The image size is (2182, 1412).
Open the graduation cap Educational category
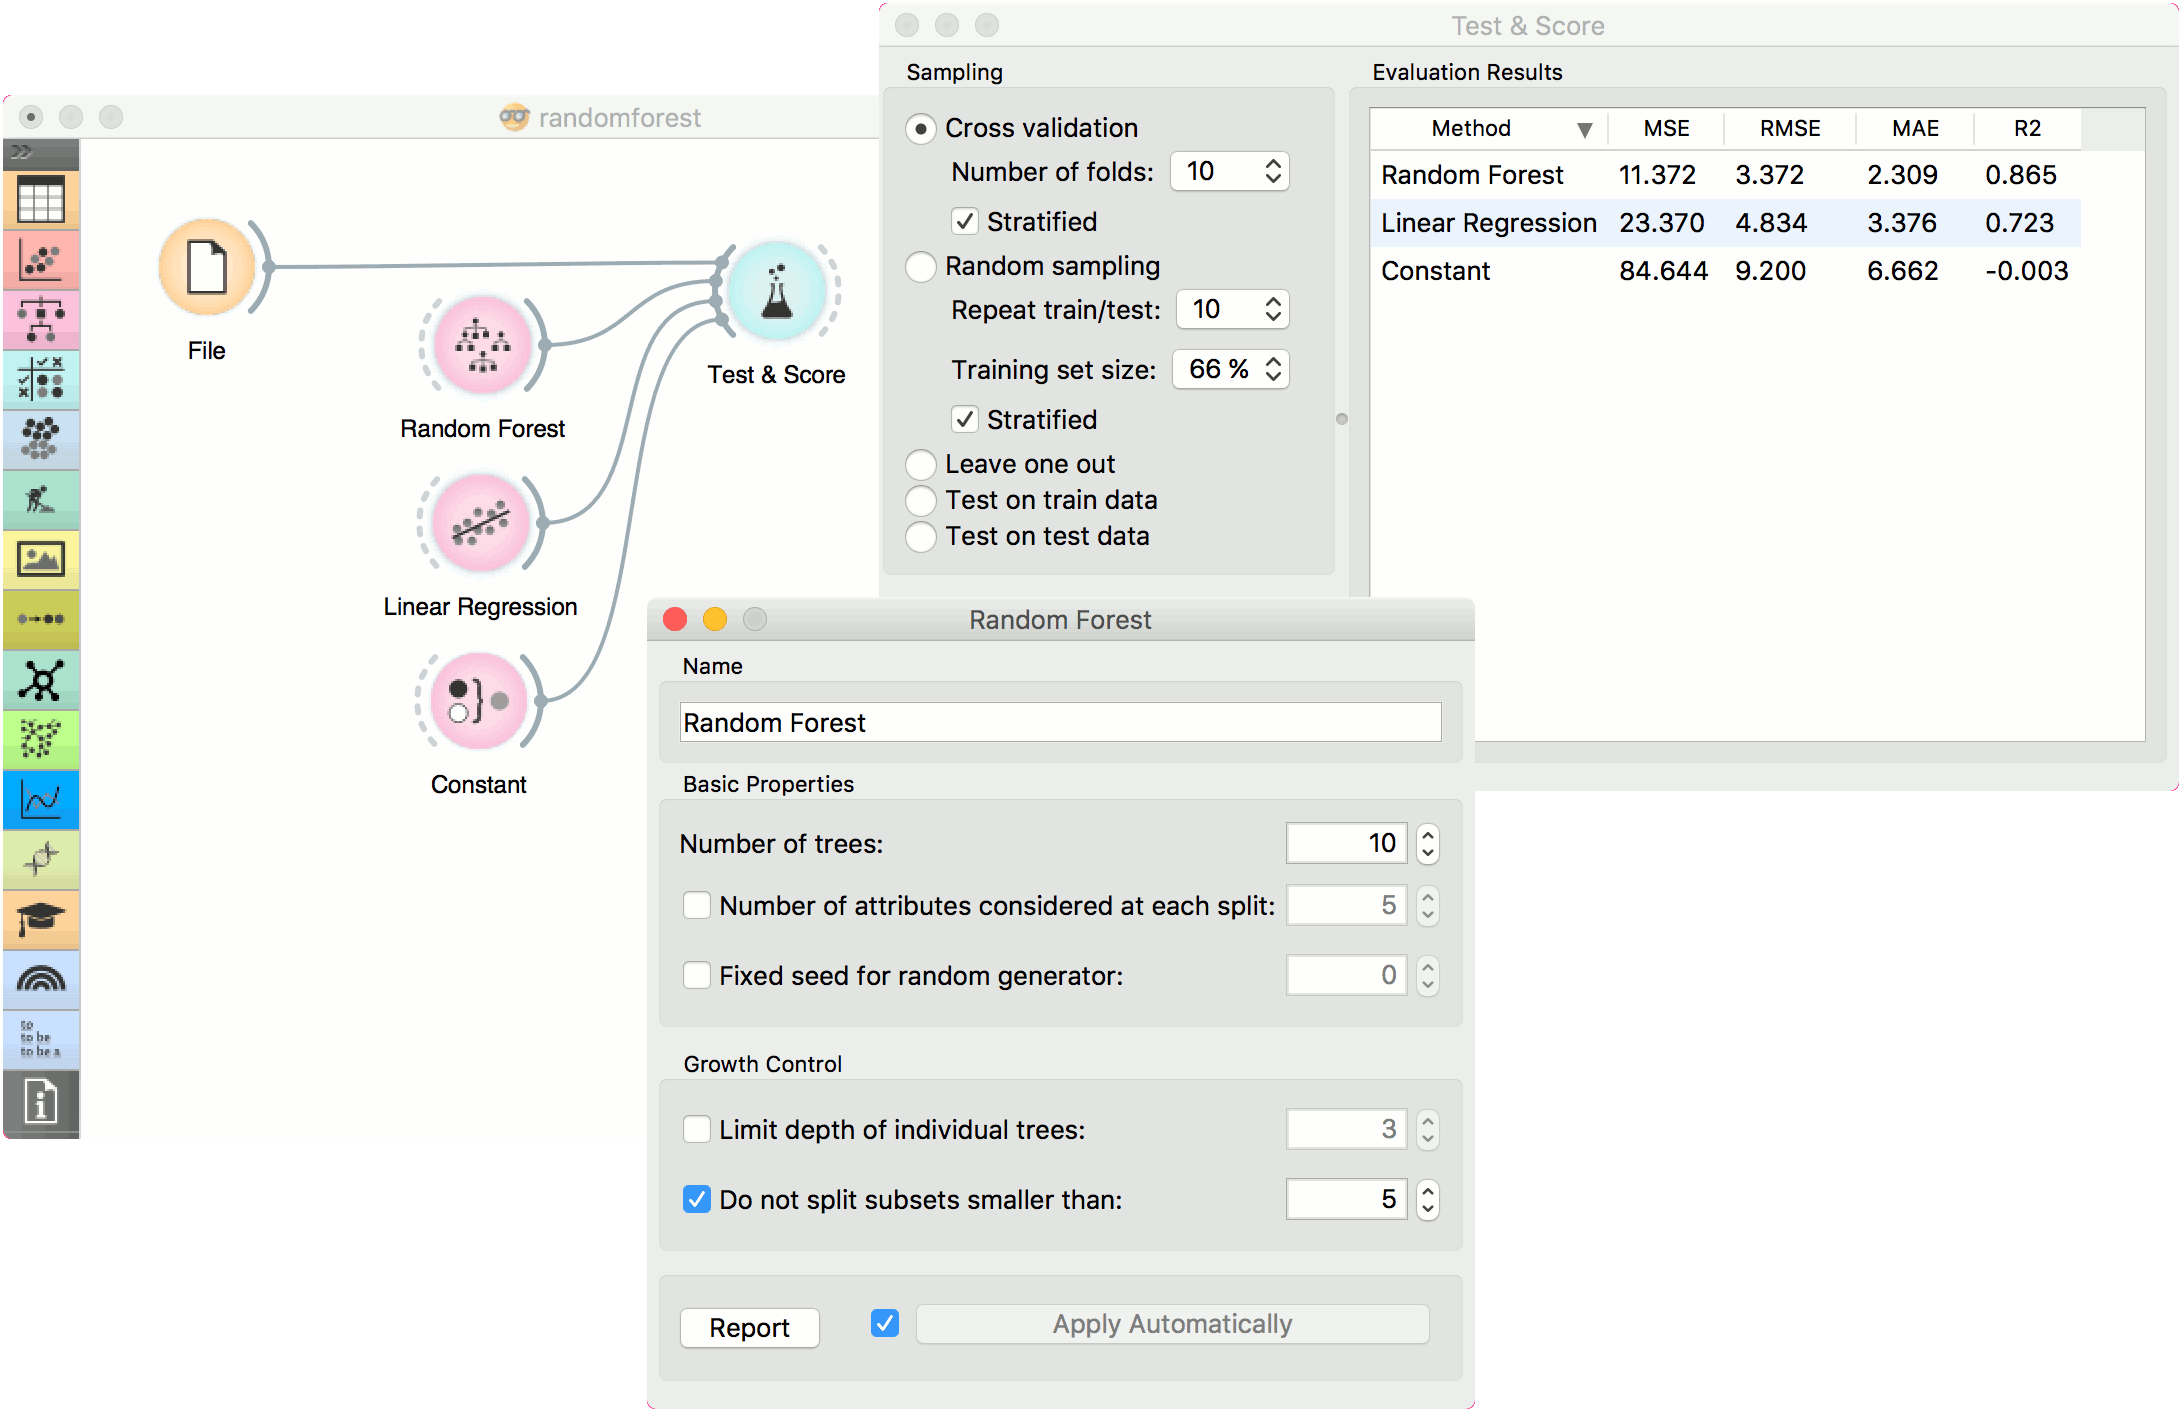point(41,918)
